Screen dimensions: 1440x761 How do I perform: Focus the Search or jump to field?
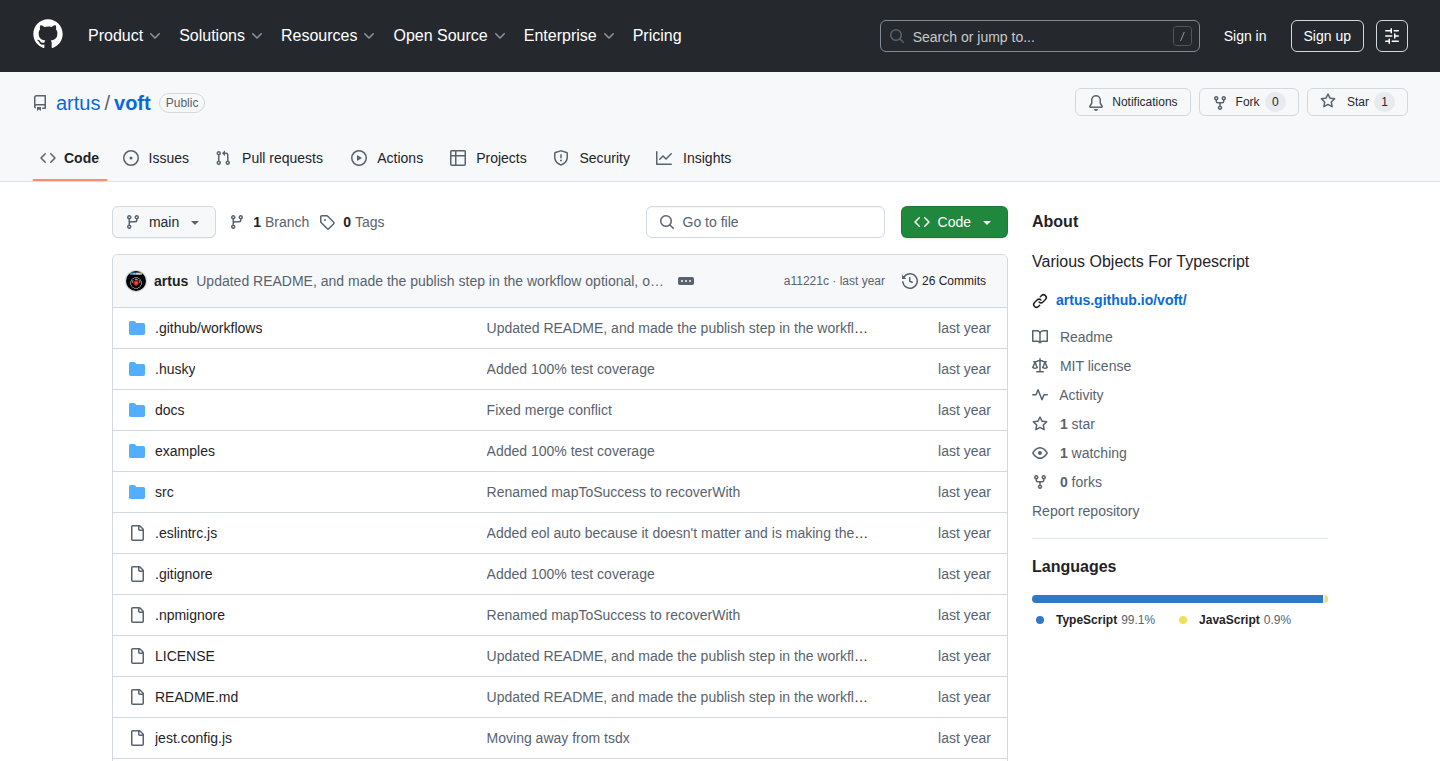point(1039,36)
